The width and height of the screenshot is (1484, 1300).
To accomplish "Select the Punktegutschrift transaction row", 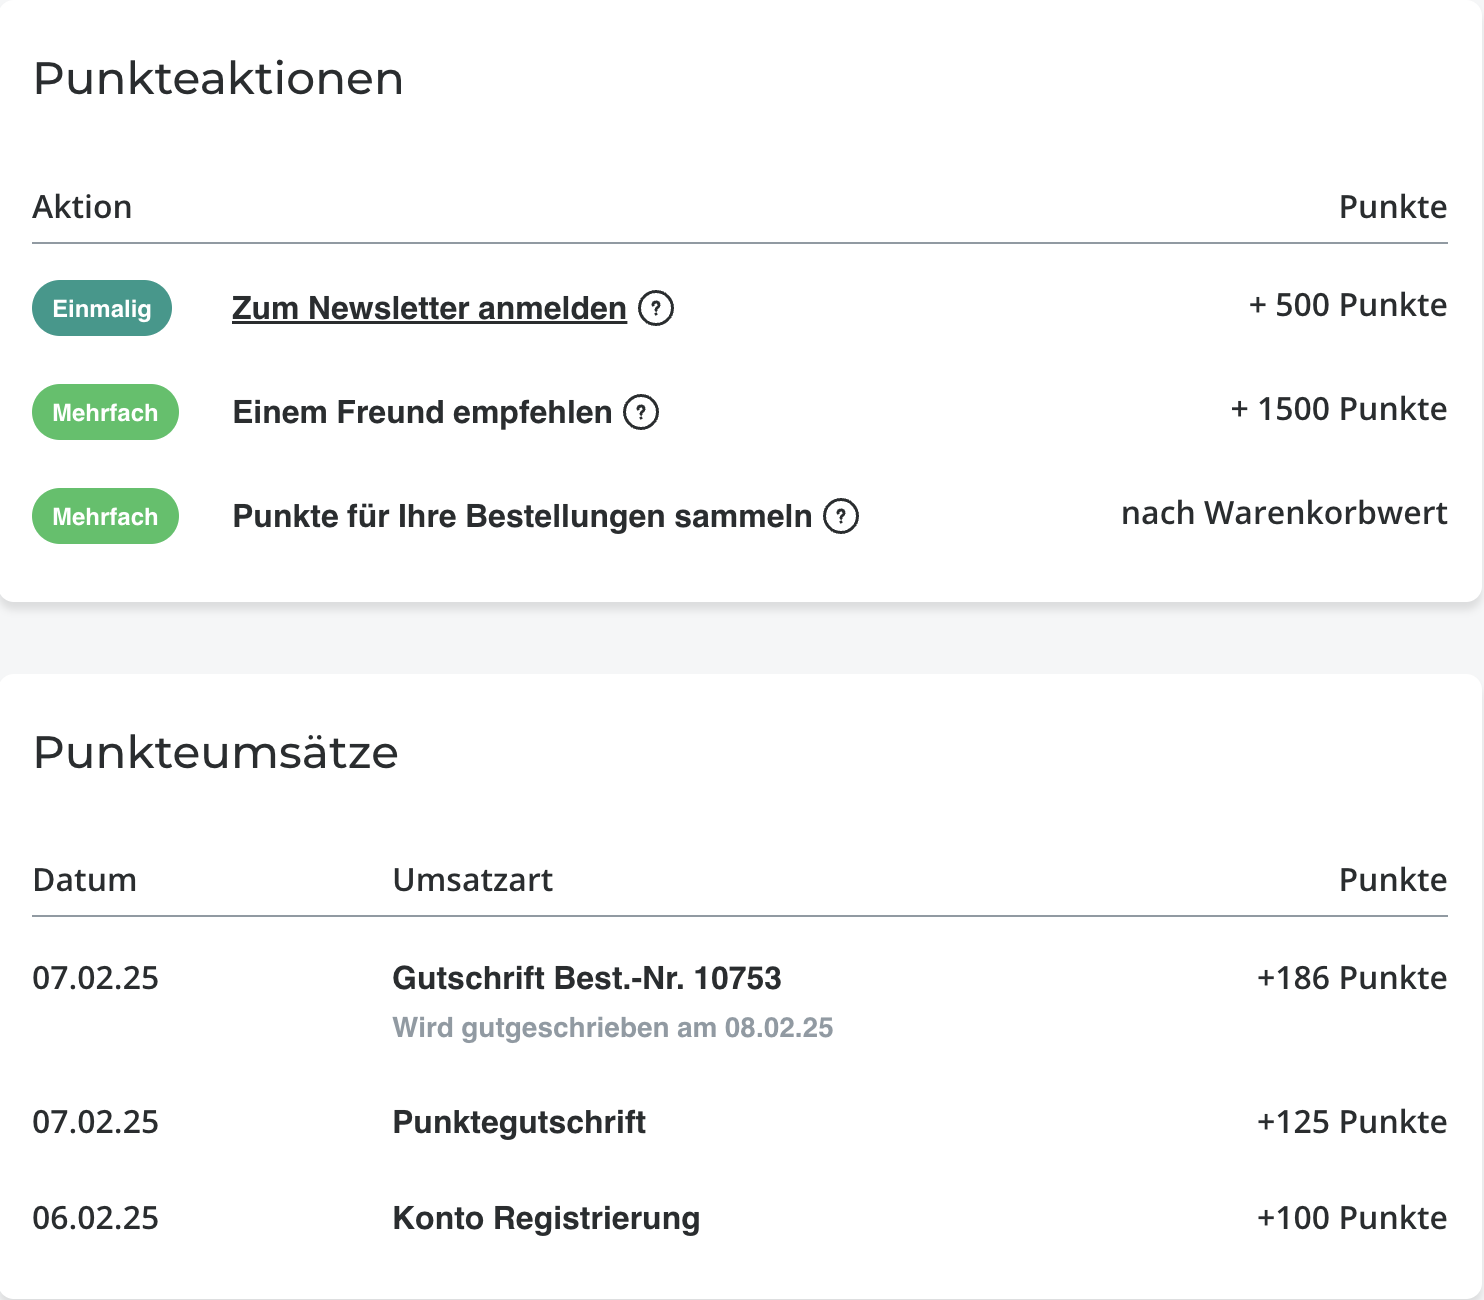I will 519,1122.
